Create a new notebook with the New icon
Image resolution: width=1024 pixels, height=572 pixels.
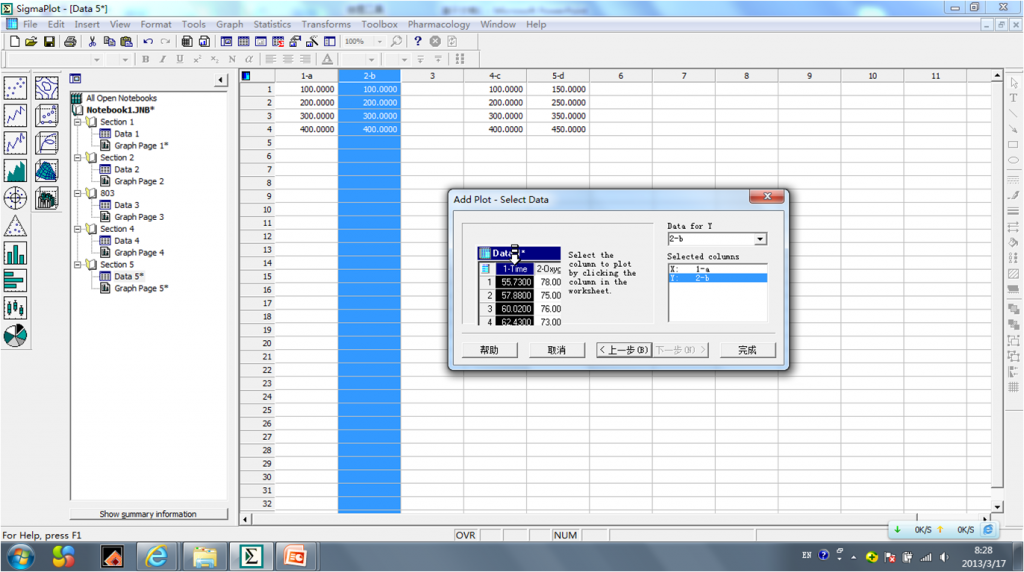pos(14,41)
